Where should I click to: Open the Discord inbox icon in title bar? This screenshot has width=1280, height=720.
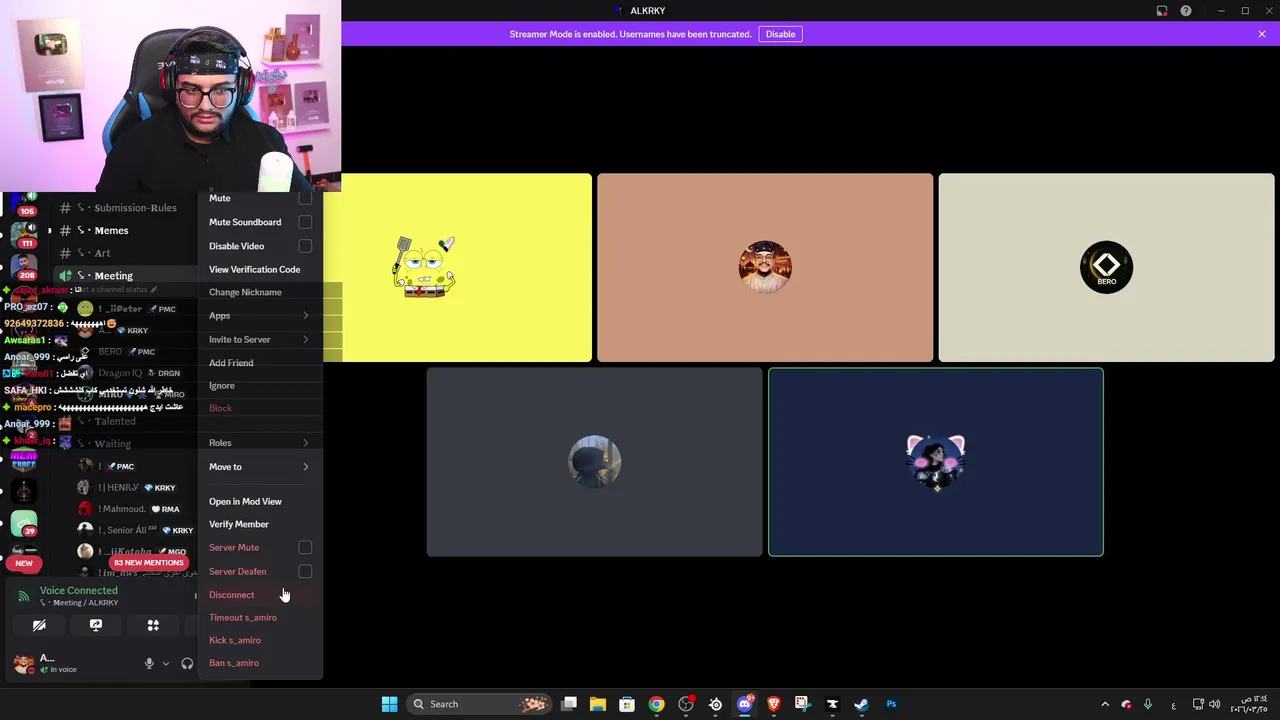click(x=1162, y=11)
